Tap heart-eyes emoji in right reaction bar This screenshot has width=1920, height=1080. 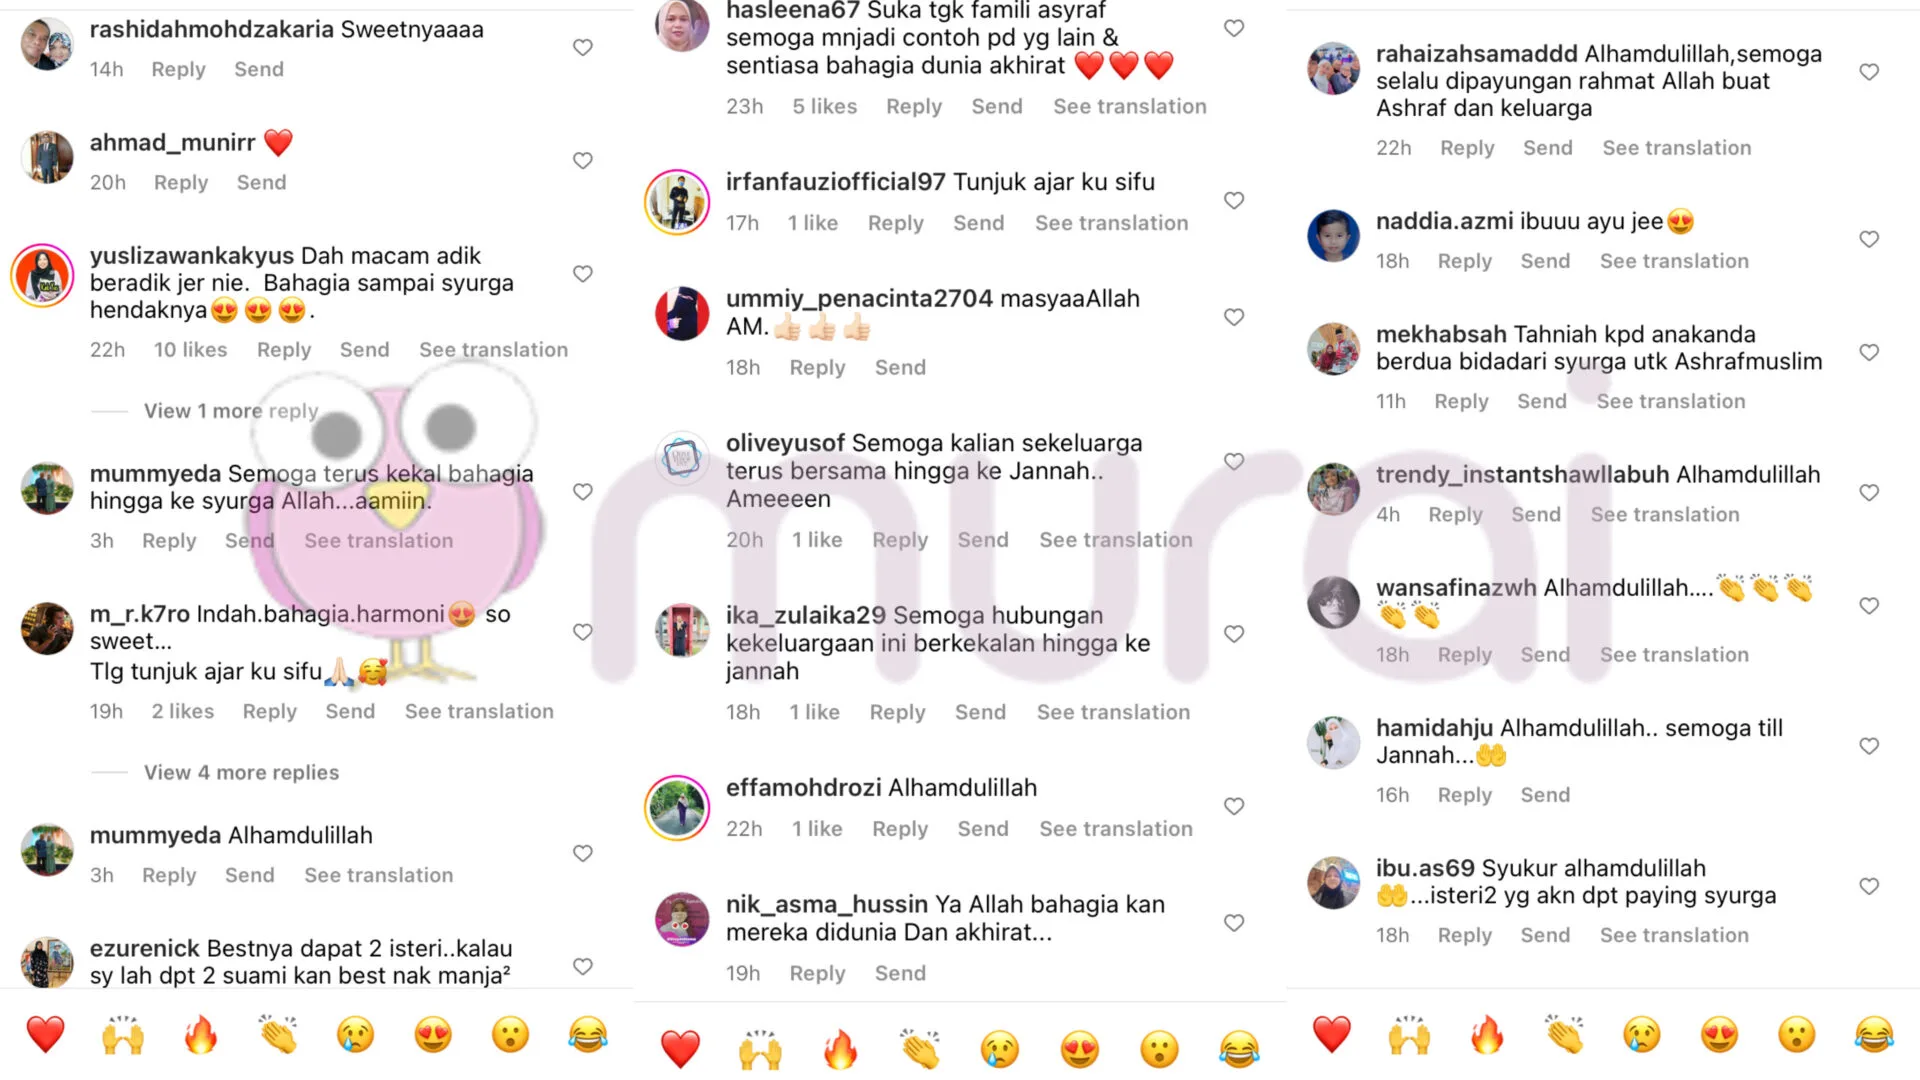(1719, 1035)
